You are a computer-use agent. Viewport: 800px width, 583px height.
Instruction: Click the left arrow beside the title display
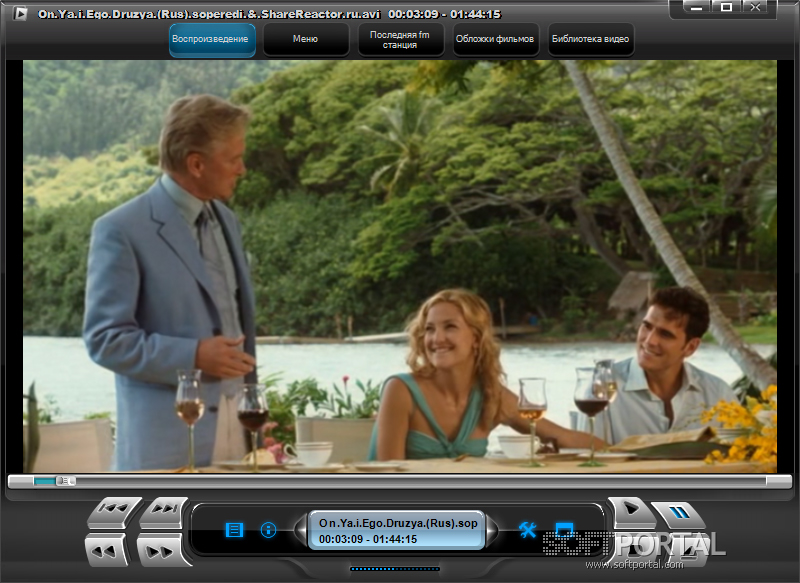[x=301, y=530]
